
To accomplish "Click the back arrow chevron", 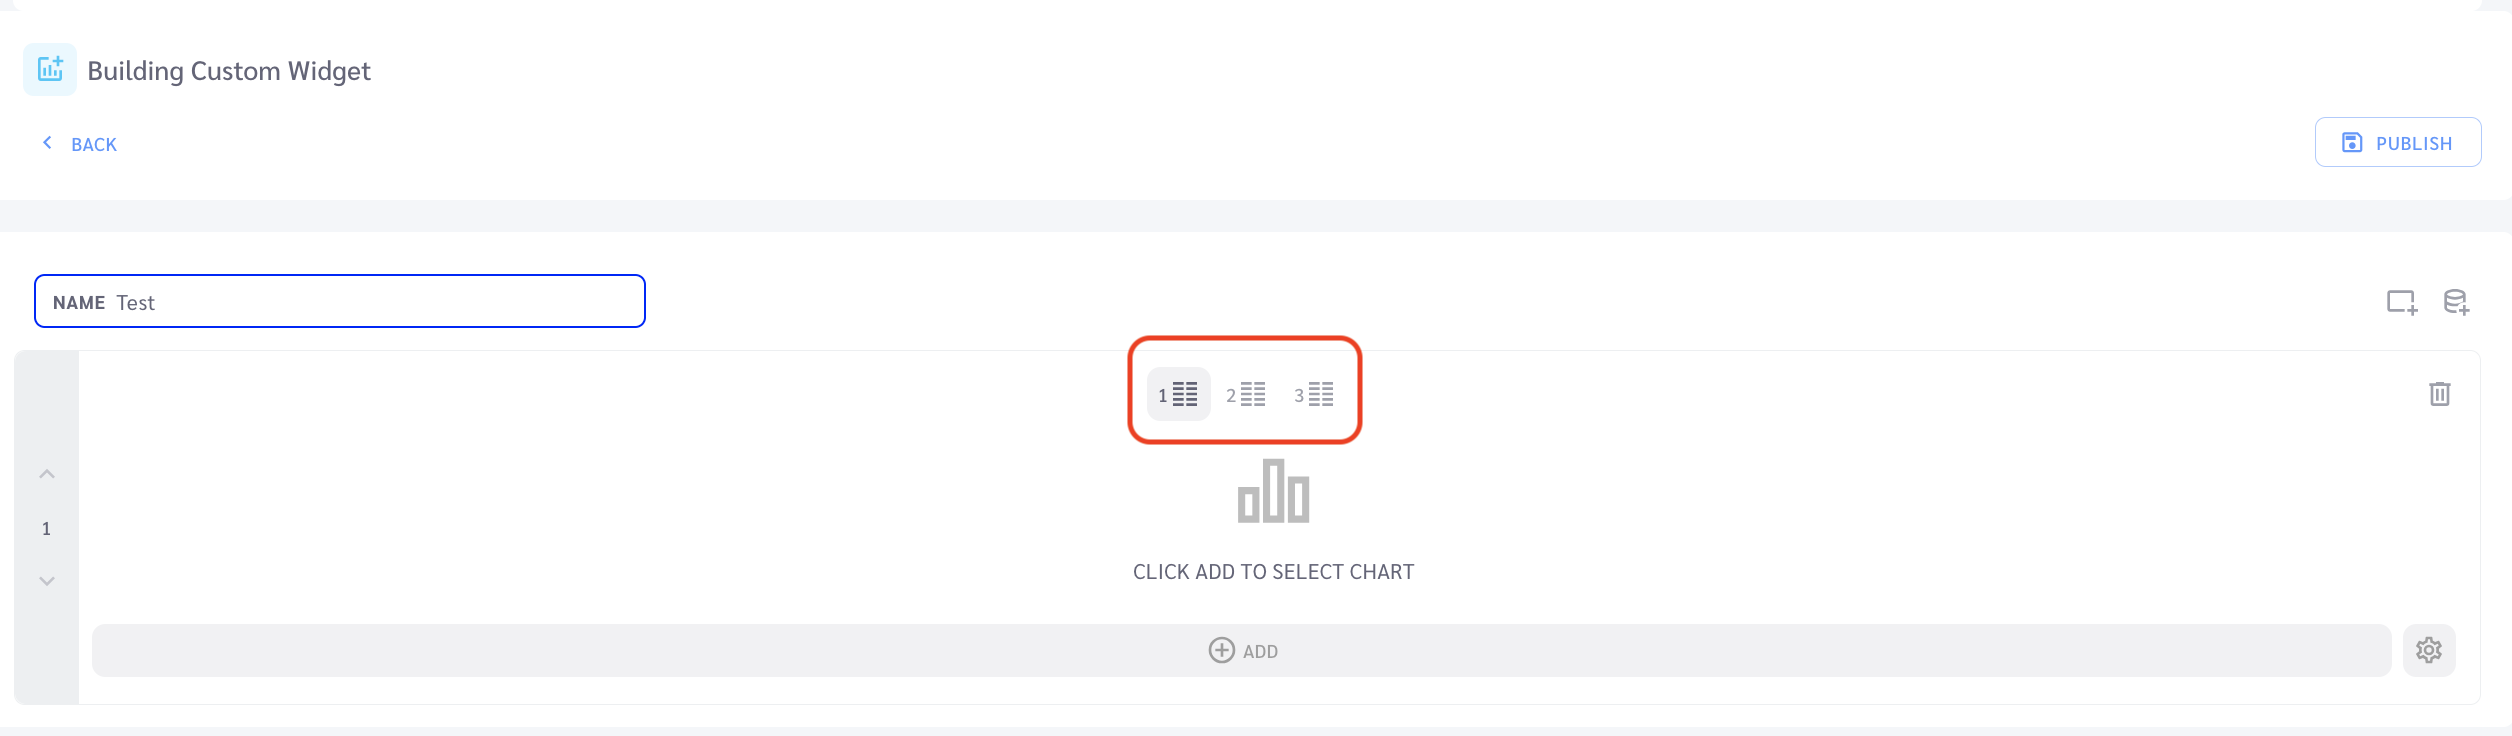I will coord(47,143).
